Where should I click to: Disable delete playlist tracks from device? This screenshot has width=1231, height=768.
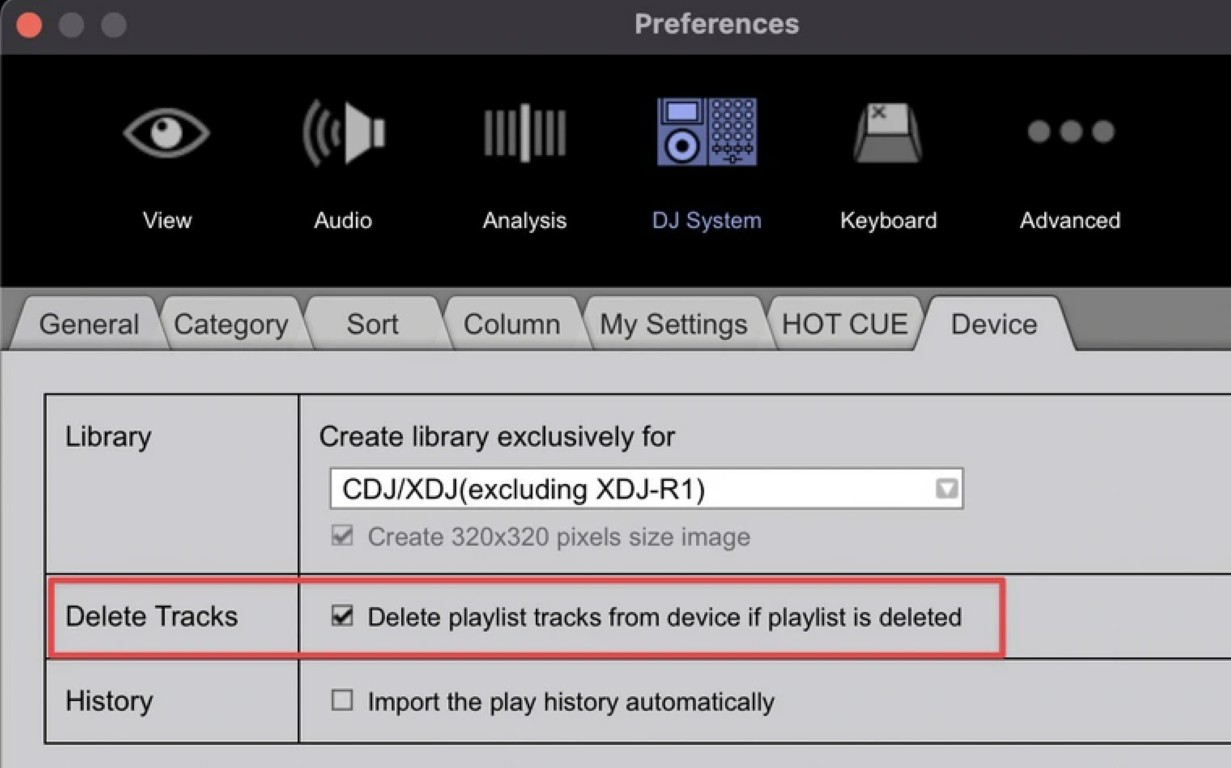click(342, 616)
